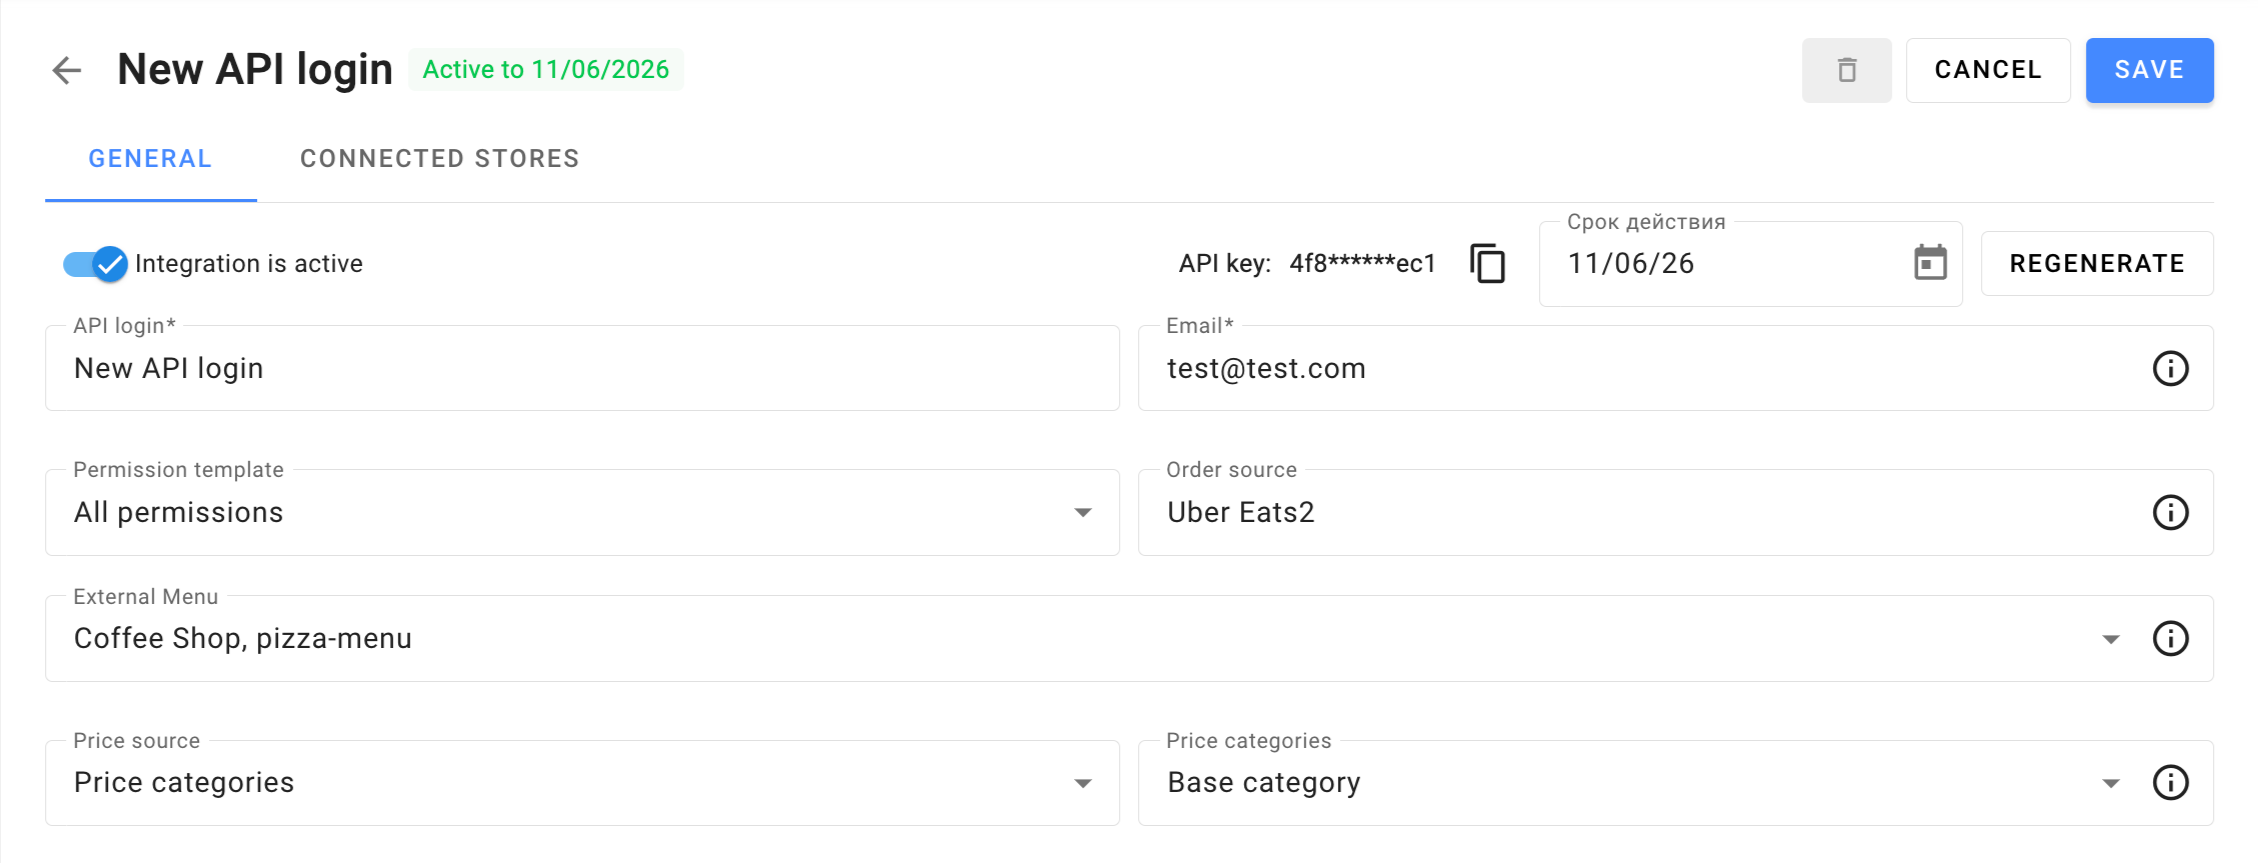This screenshot has width=2258, height=863.
Task: Select the General tab
Action: pyautogui.click(x=150, y=159)
